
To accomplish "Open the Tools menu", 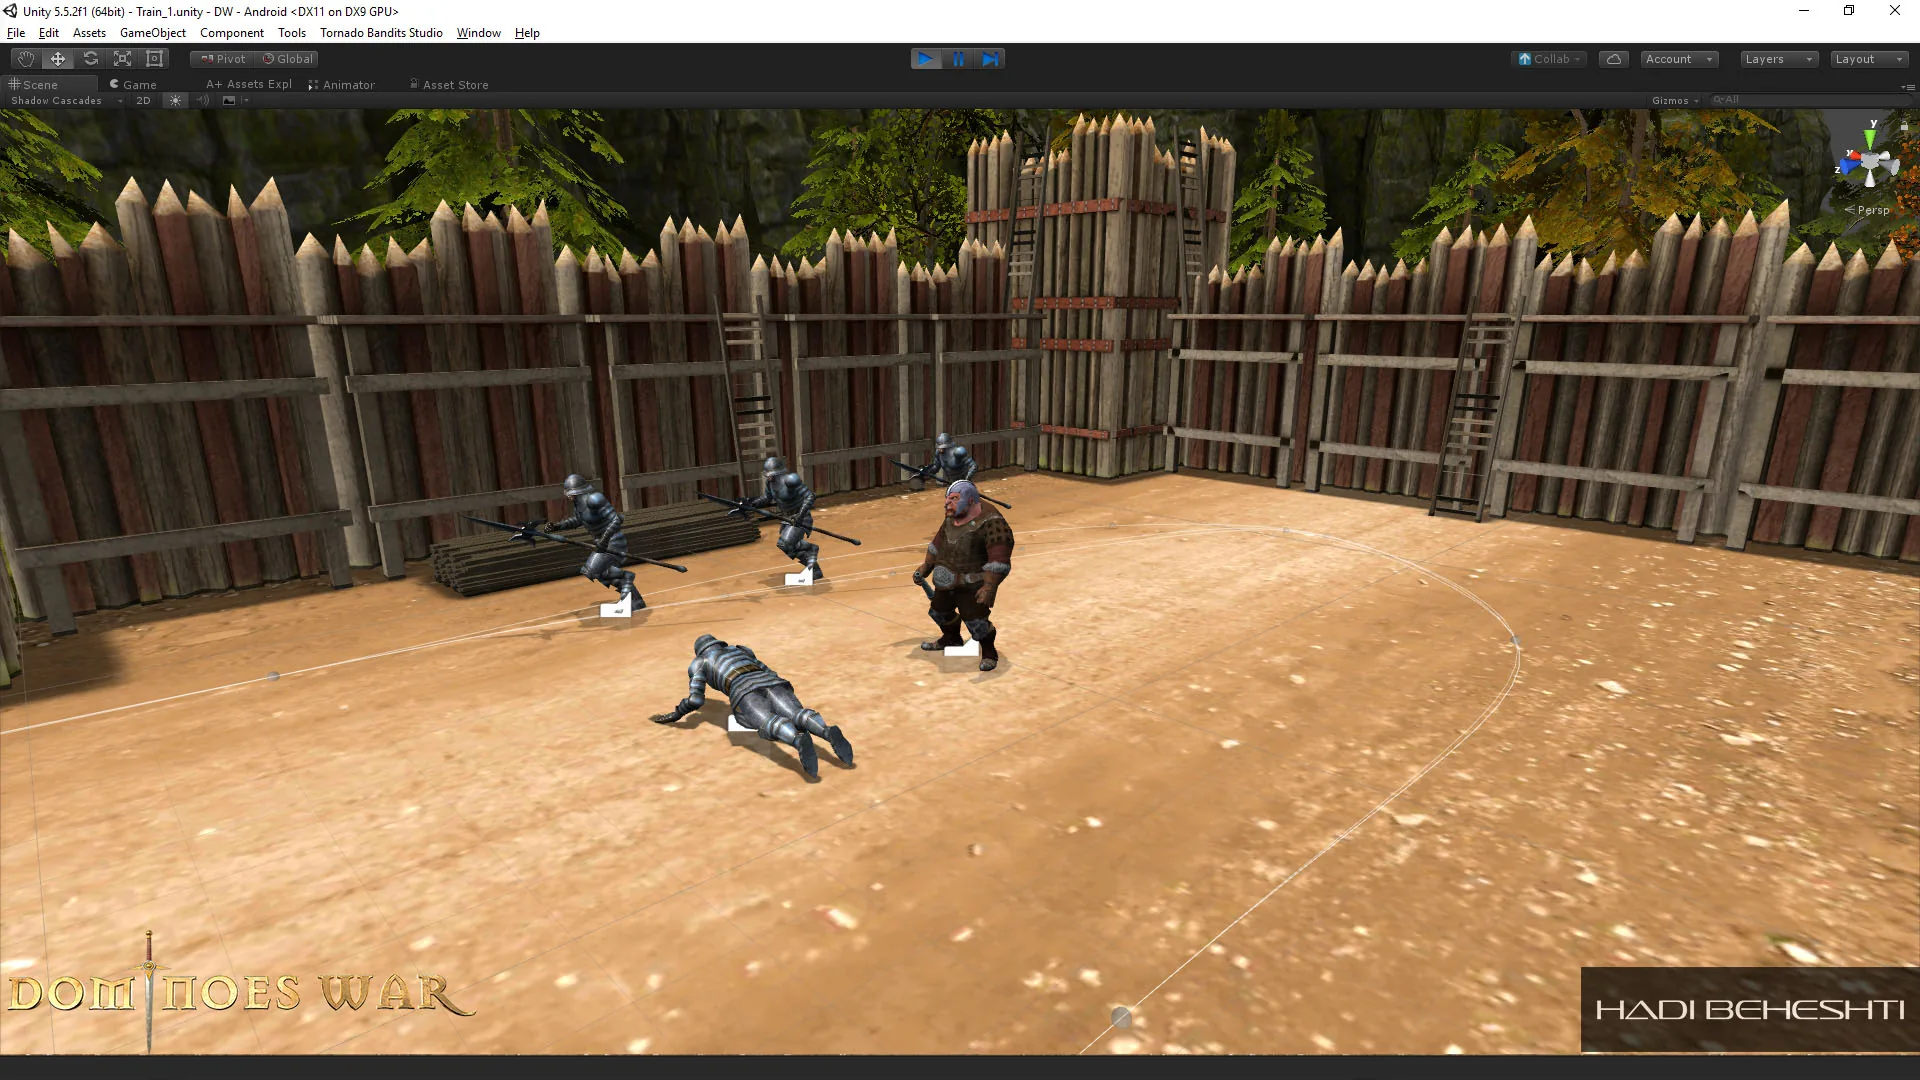I will [292, 33].
